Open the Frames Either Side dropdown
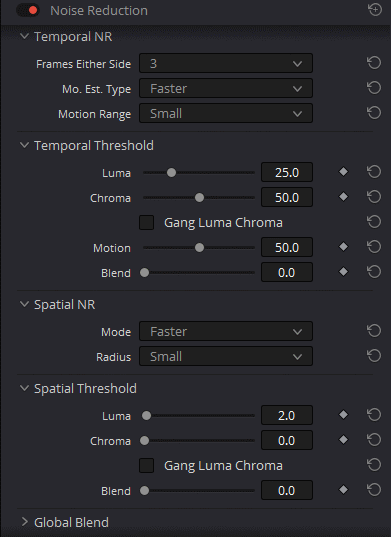Viewport: 391px width, 537px height. pyautogui.click(x=226, y=63)
